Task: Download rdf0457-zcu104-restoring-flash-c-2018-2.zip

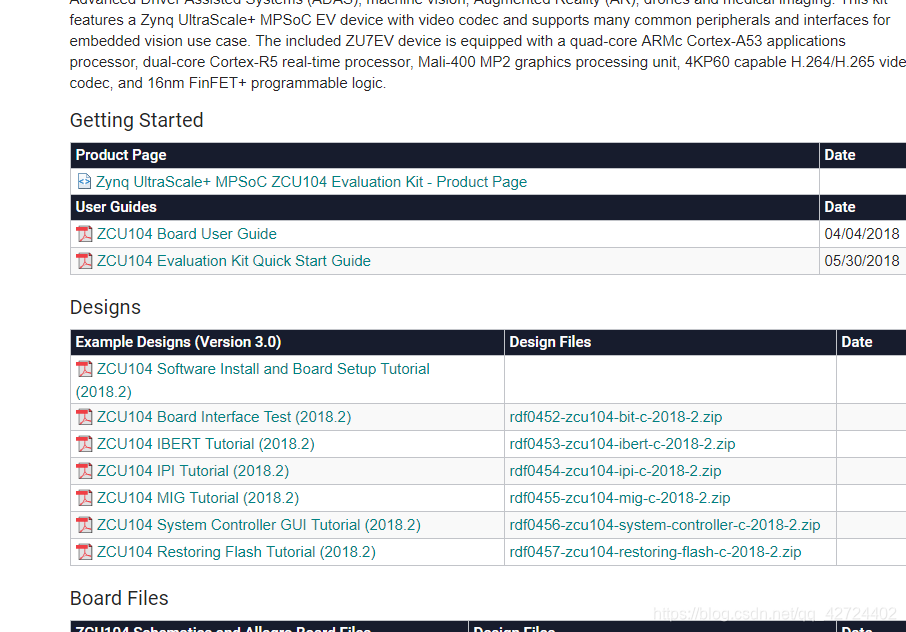Action: 655,552
